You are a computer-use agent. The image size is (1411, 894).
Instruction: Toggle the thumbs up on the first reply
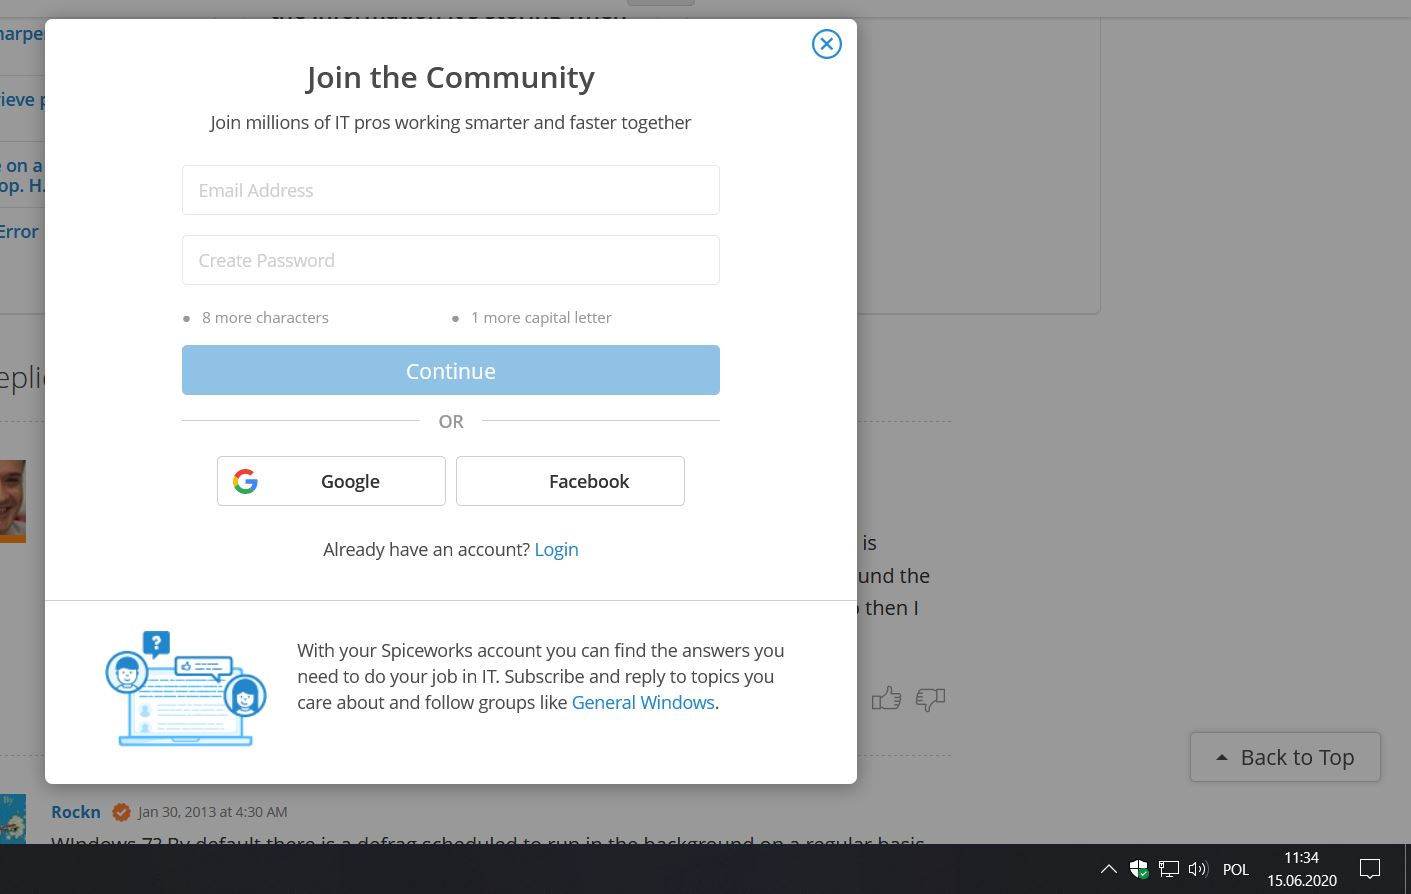(886, 699)
